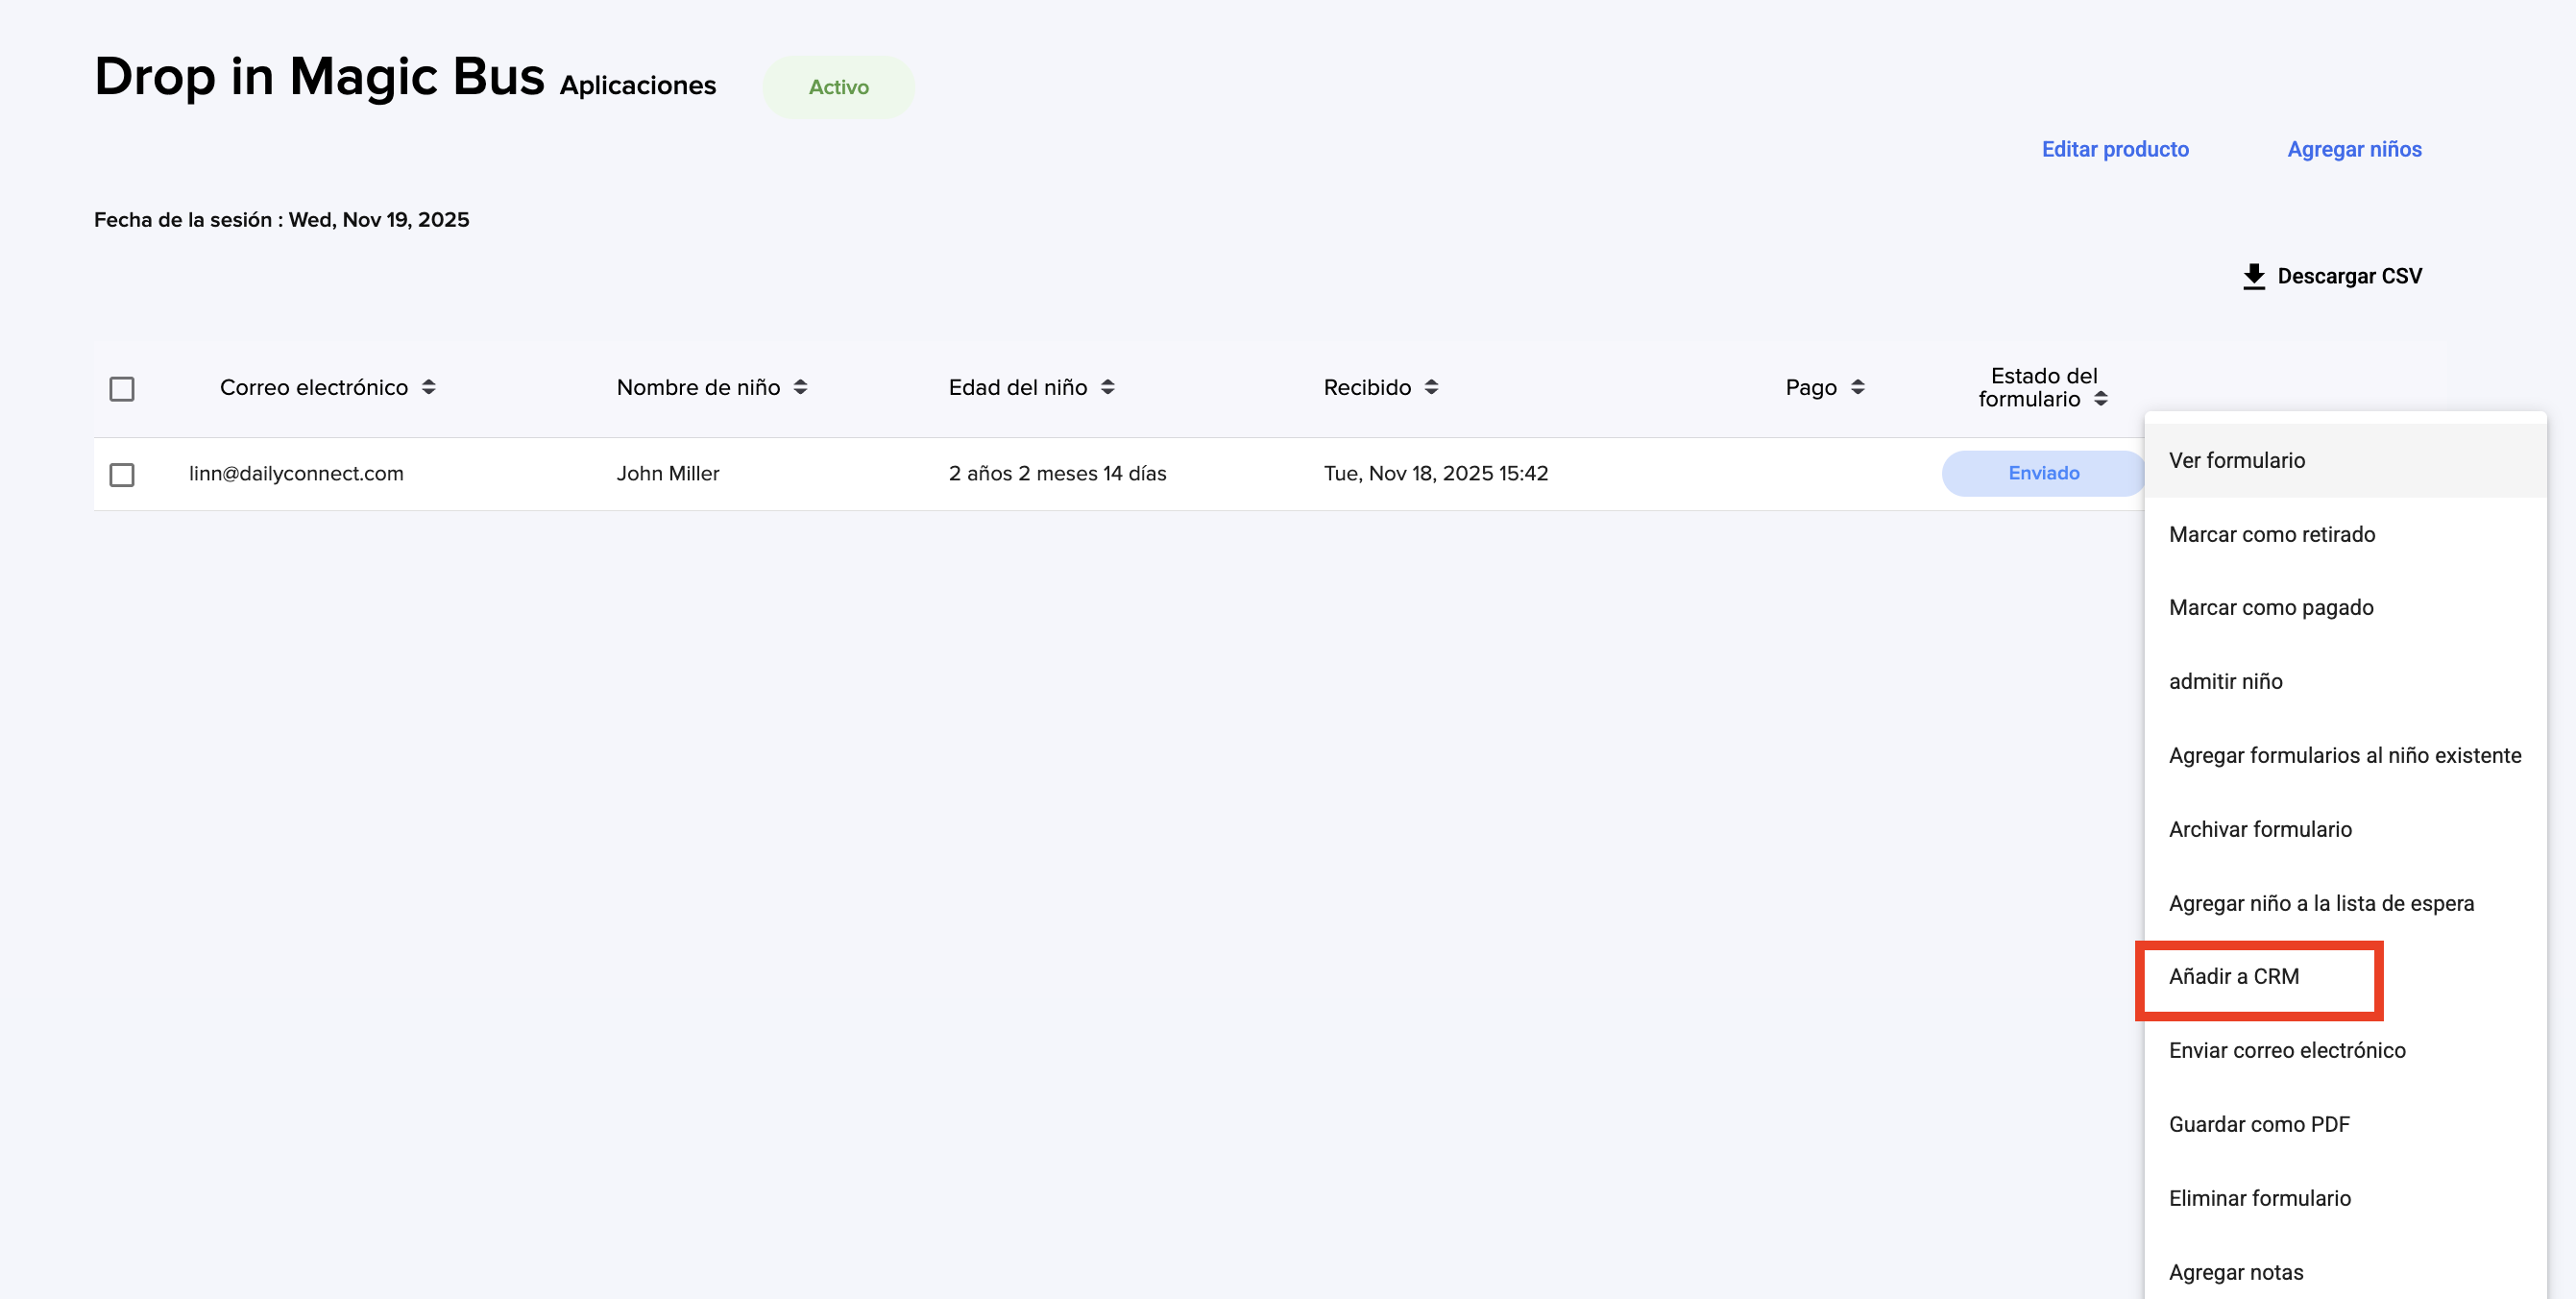
Task: Click the Agregar niños link
Action: [x=2353, y=149]
